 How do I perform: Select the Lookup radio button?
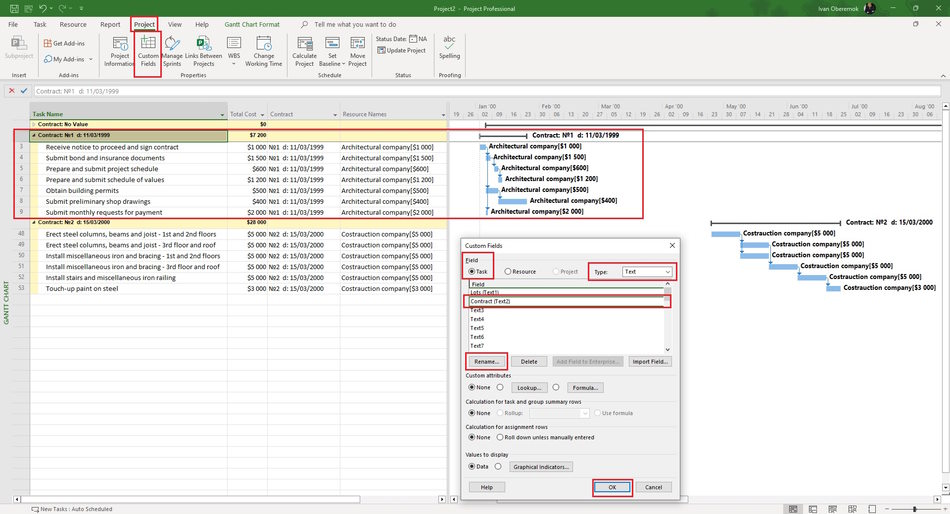coord(500,387)
